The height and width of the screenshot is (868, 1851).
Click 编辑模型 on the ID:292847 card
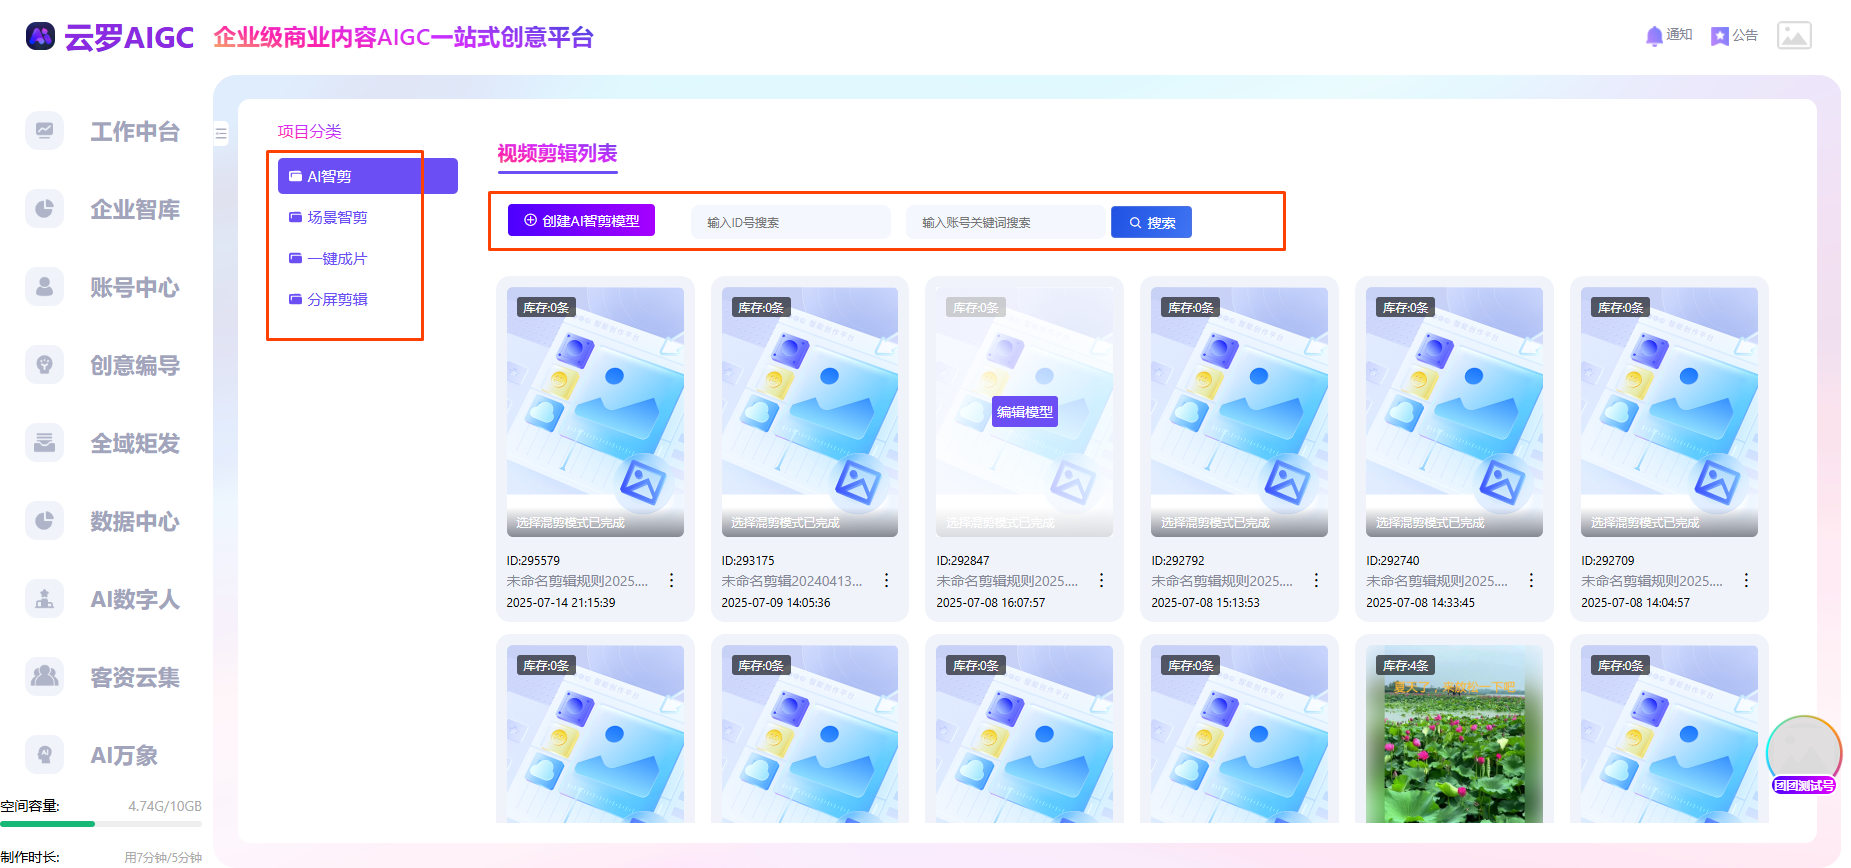1024,412
